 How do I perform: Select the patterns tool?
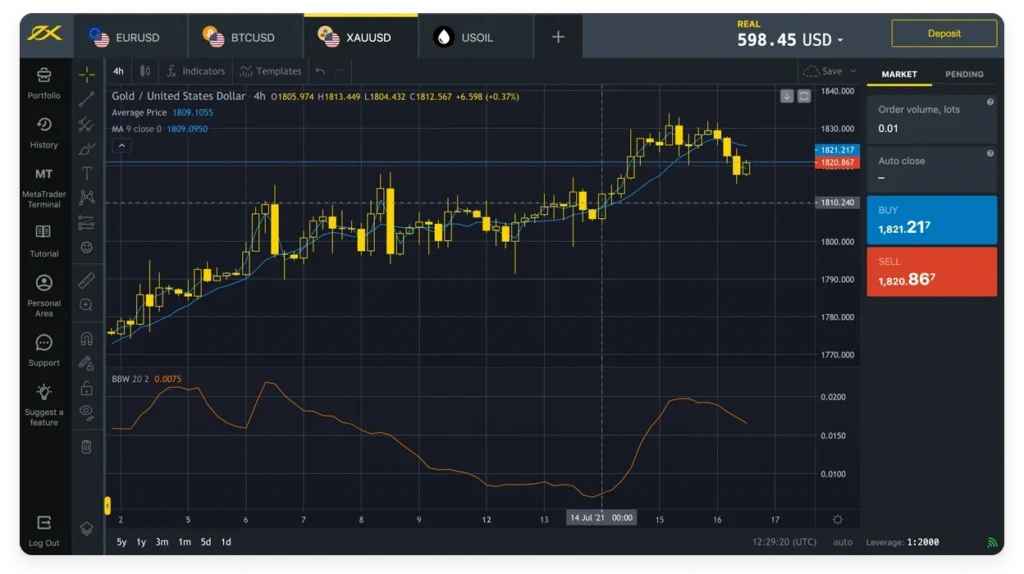coord(86,197)
